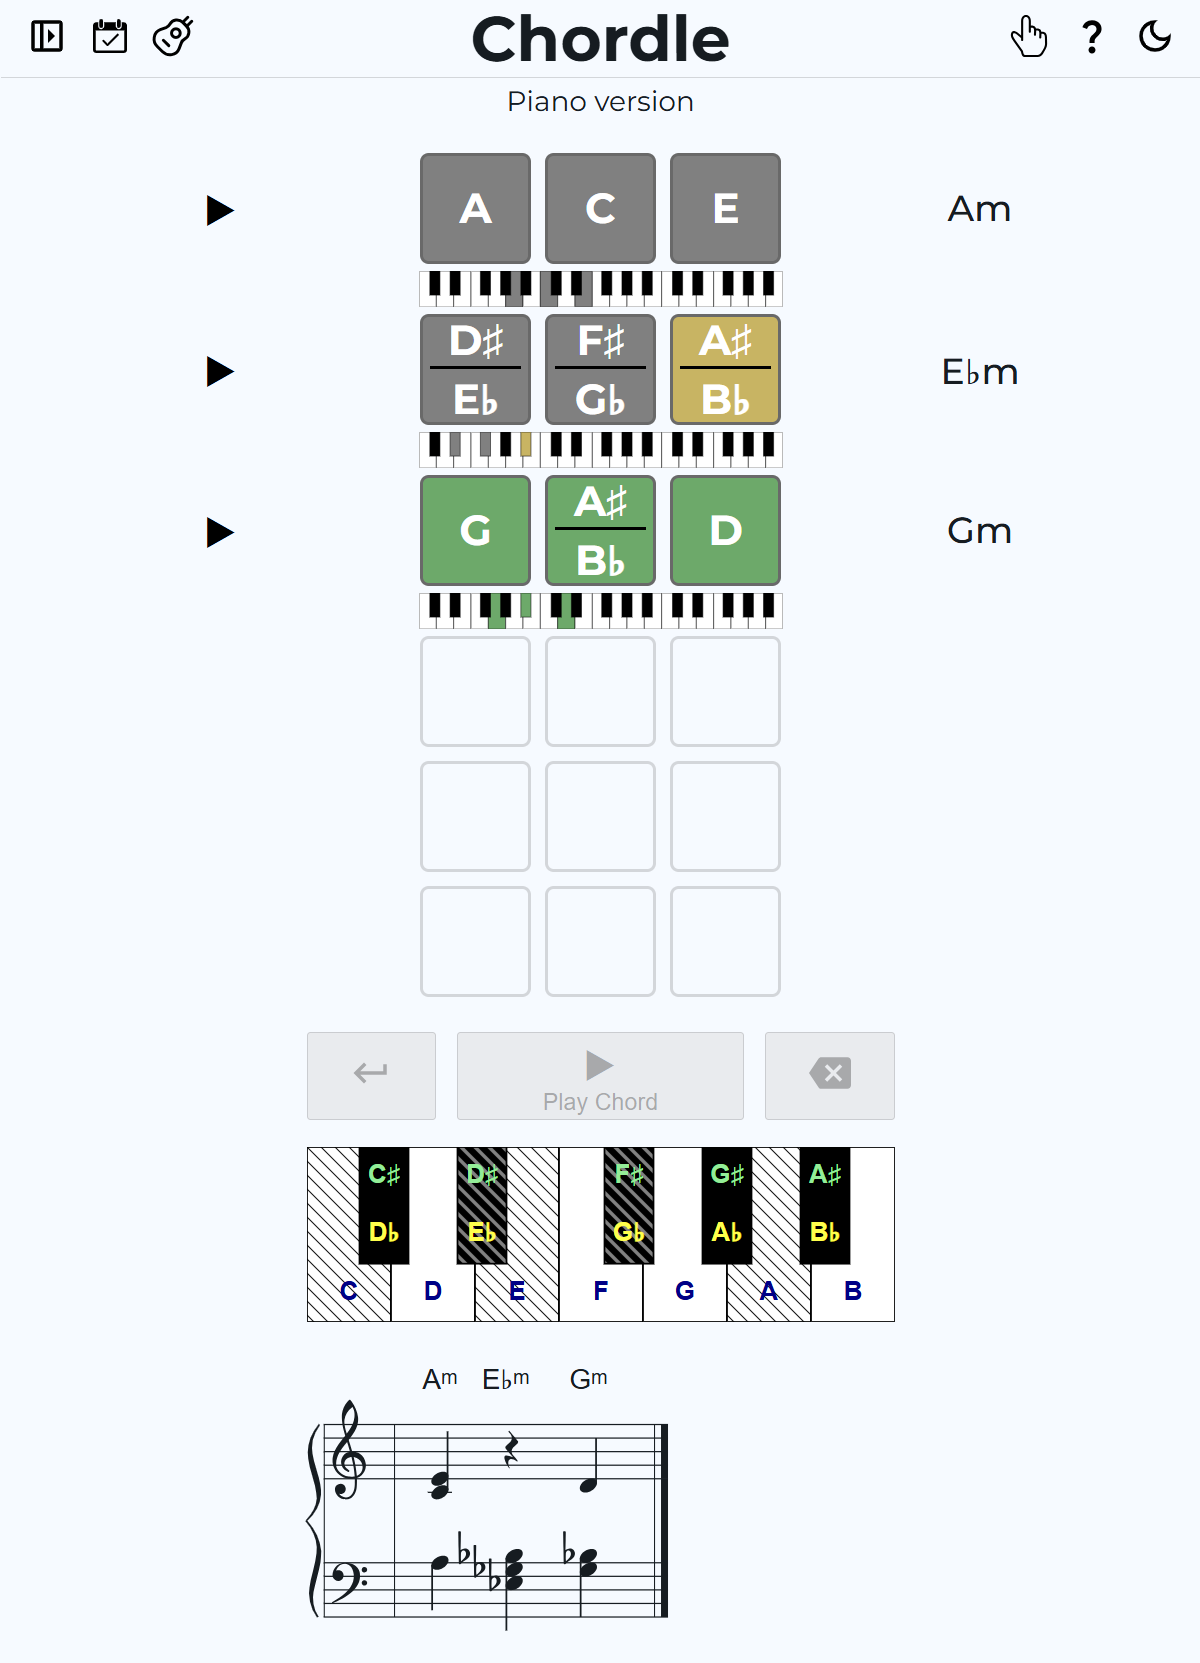Play back the Ebm guess
1200x1663 pixels.
pyautogui.click(x=219, y=371)
